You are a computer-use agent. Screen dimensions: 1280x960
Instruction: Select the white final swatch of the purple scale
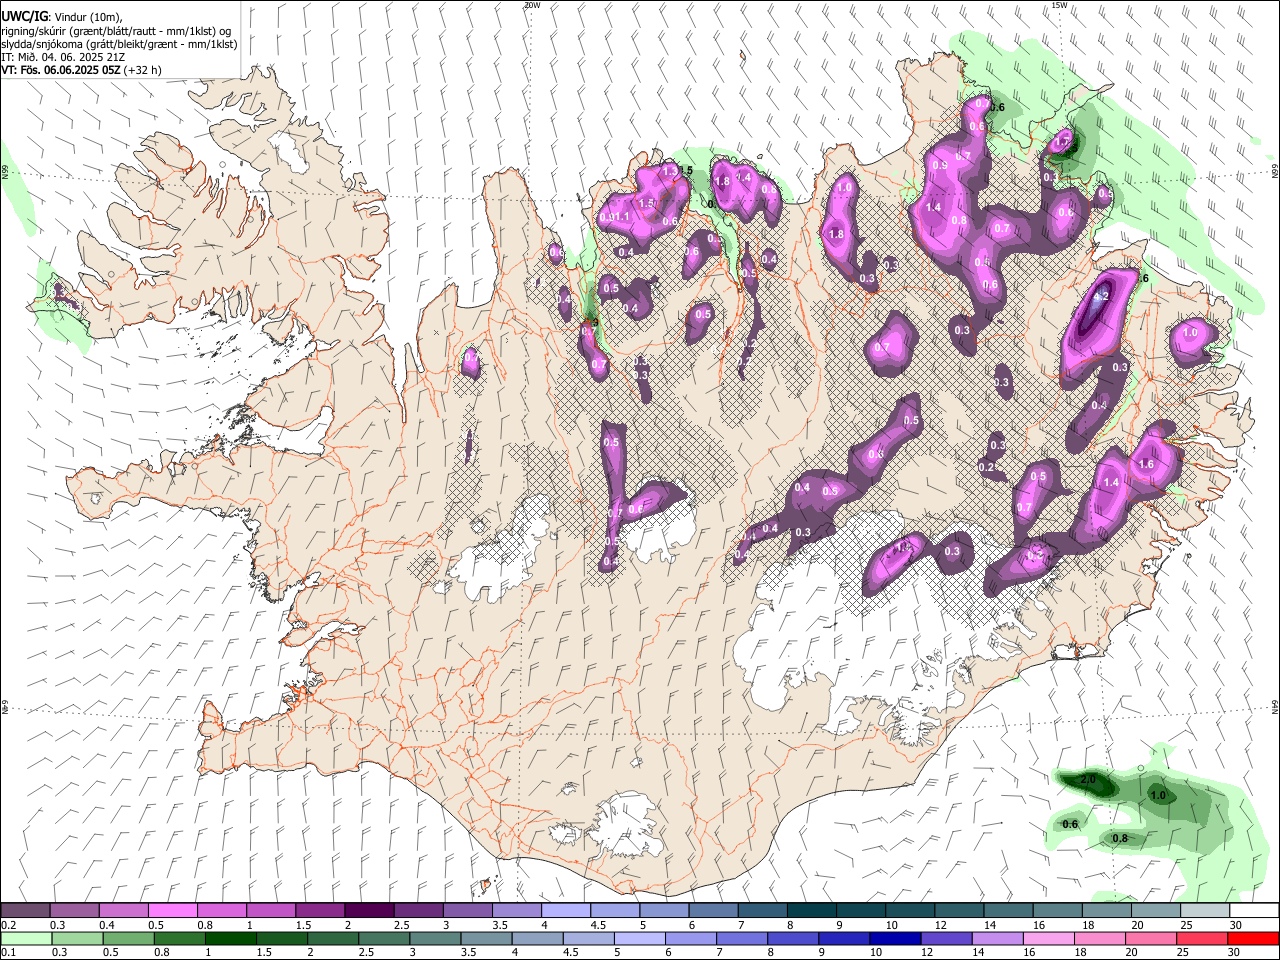point(1254,911)
